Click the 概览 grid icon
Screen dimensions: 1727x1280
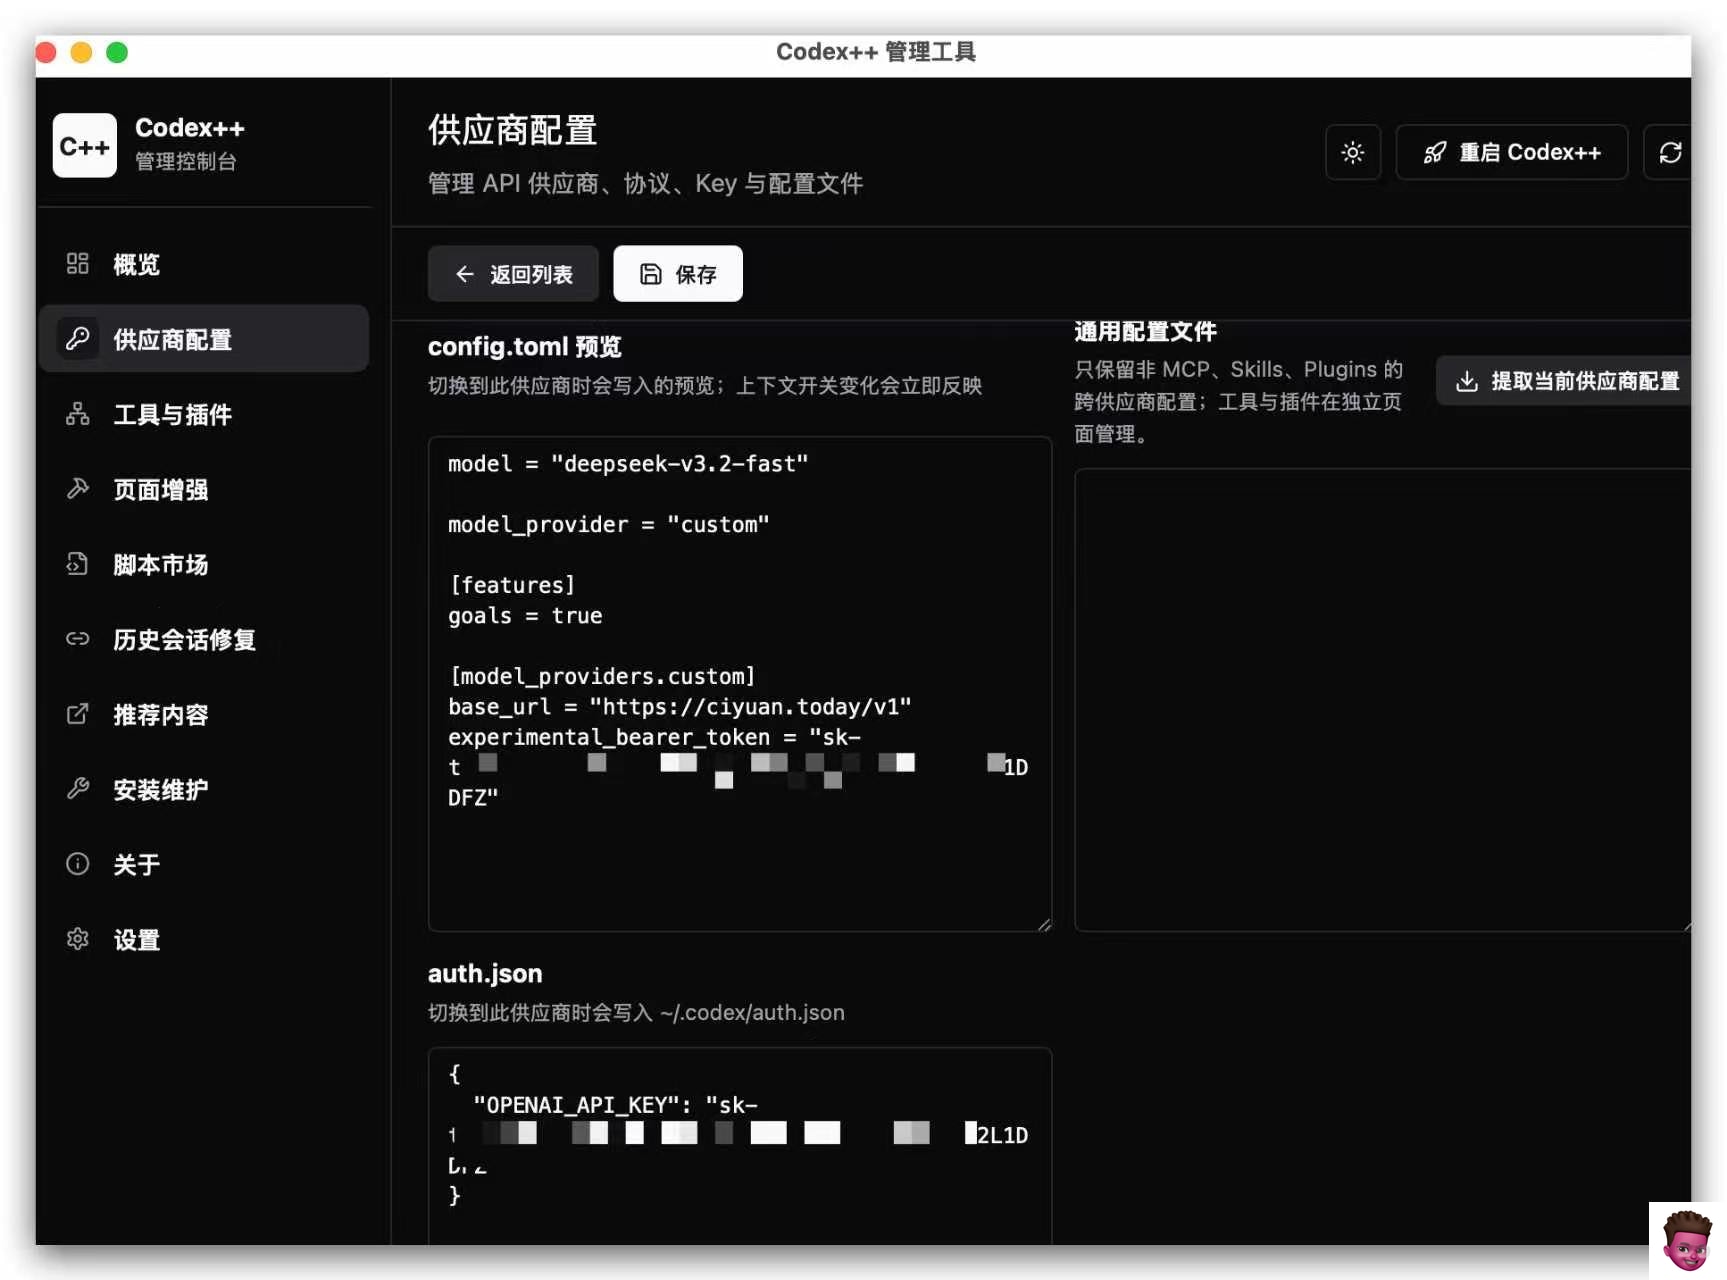pyautogui.click(x=78, y=264)
